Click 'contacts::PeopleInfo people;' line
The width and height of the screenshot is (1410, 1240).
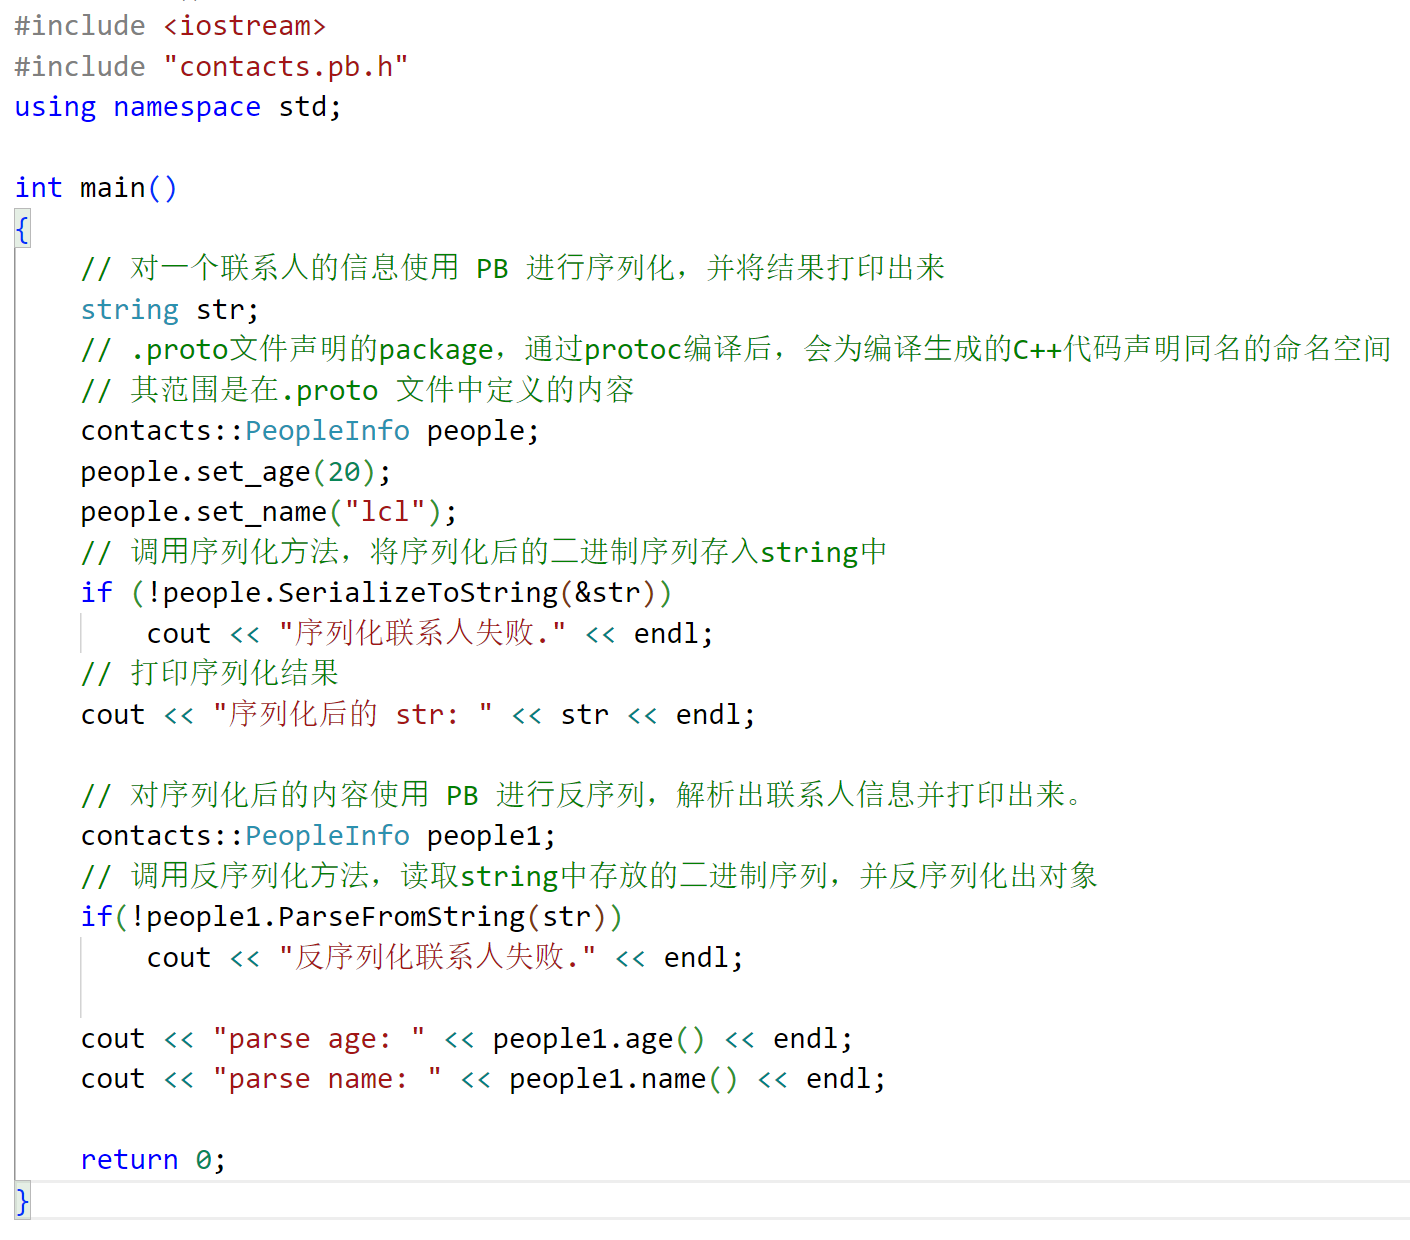click(x=310, y=431)
